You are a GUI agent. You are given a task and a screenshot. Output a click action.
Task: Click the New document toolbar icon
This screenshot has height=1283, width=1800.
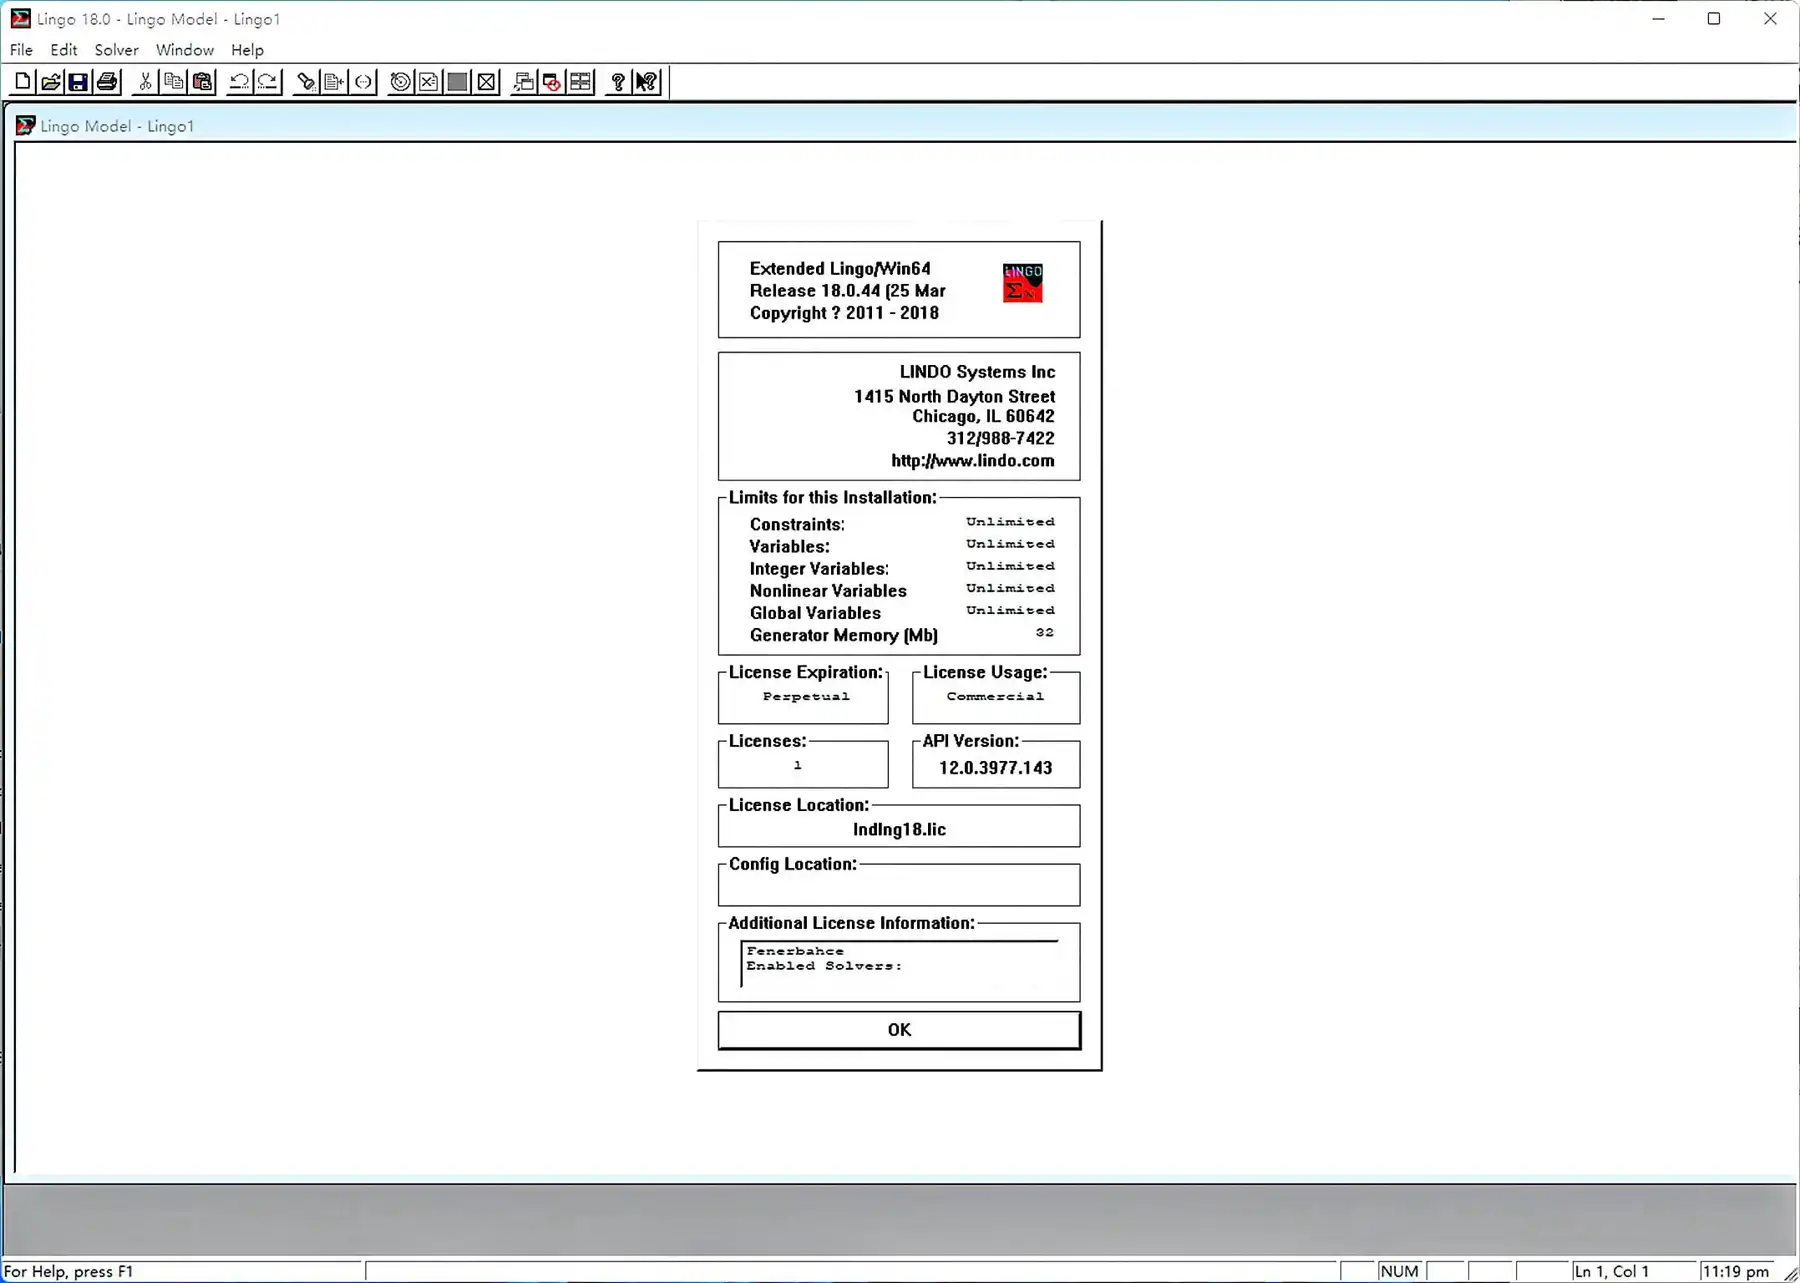coord(22,82)
